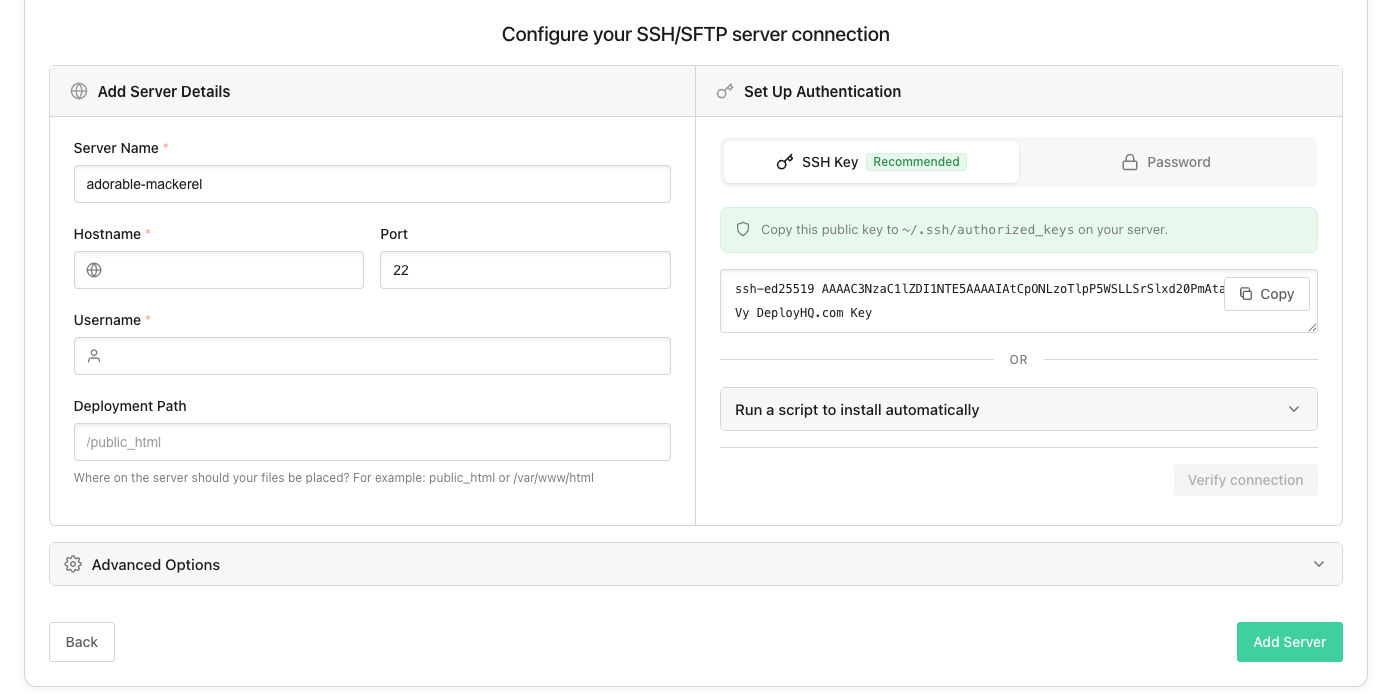Image resolution: width=1400 pixels, height=699 pixels.
Task: Click the Recommended badge on SSH Key
Action: (x=916, y=161)
